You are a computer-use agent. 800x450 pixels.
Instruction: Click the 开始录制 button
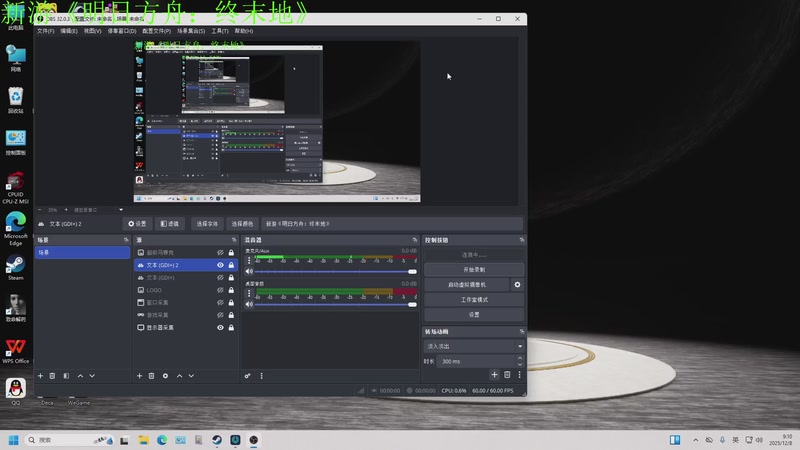click(473, 270)
